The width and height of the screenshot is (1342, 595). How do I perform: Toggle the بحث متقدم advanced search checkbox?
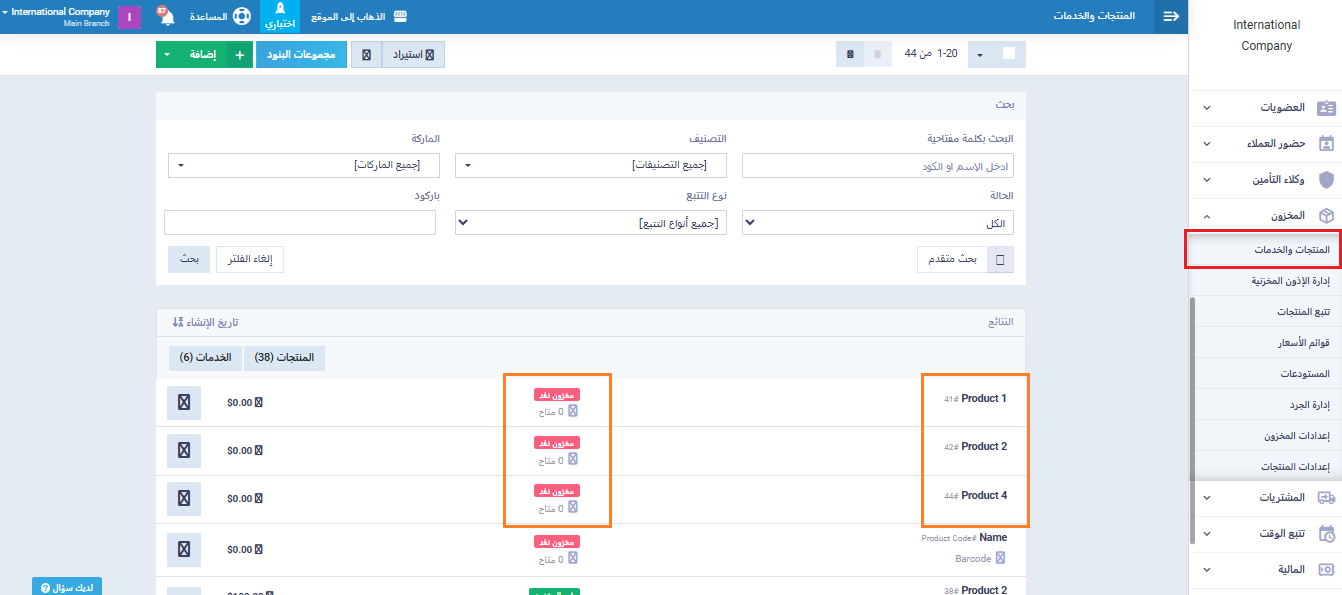coord(1000,260)
